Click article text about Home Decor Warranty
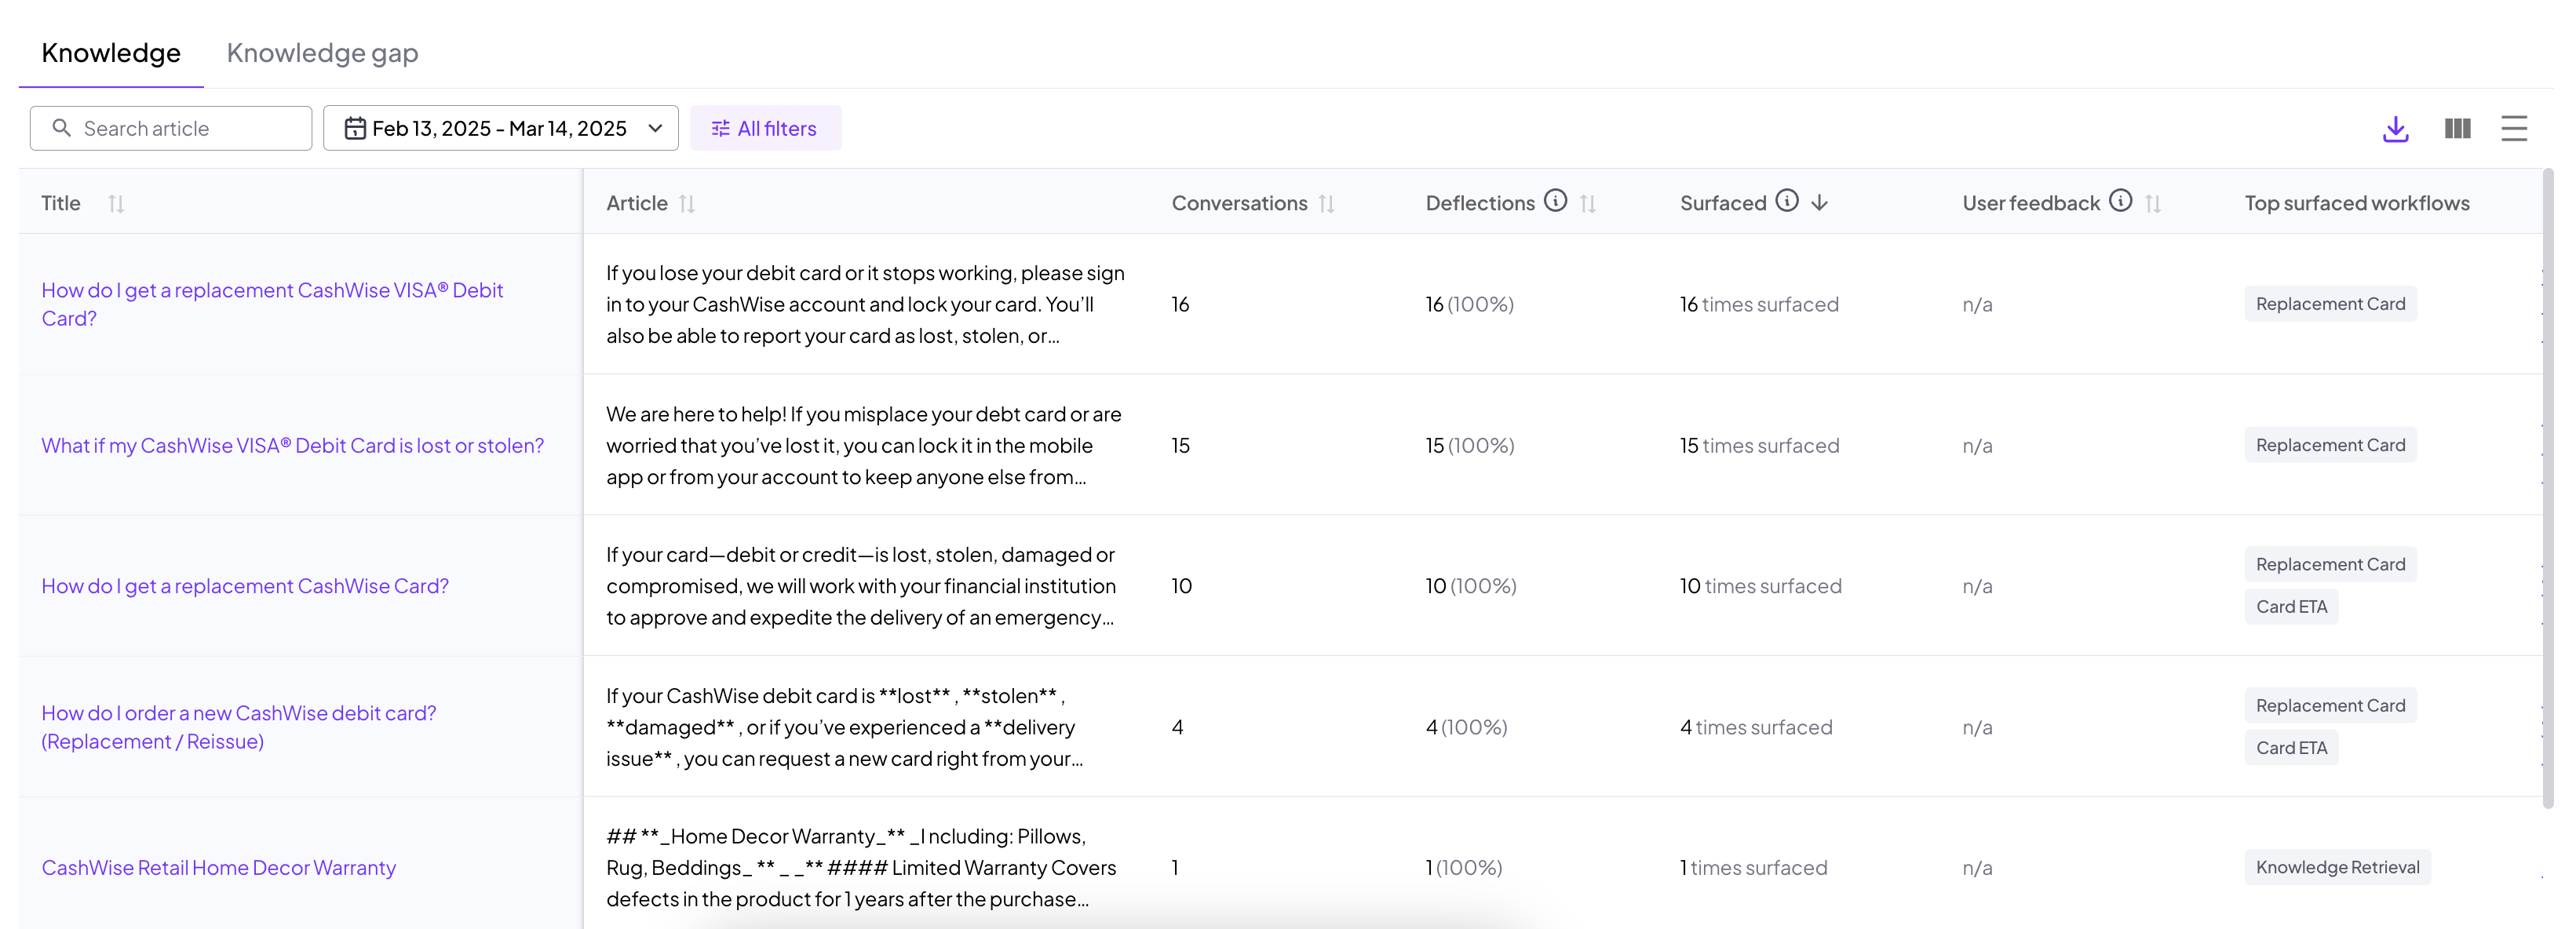 [861, 868]
